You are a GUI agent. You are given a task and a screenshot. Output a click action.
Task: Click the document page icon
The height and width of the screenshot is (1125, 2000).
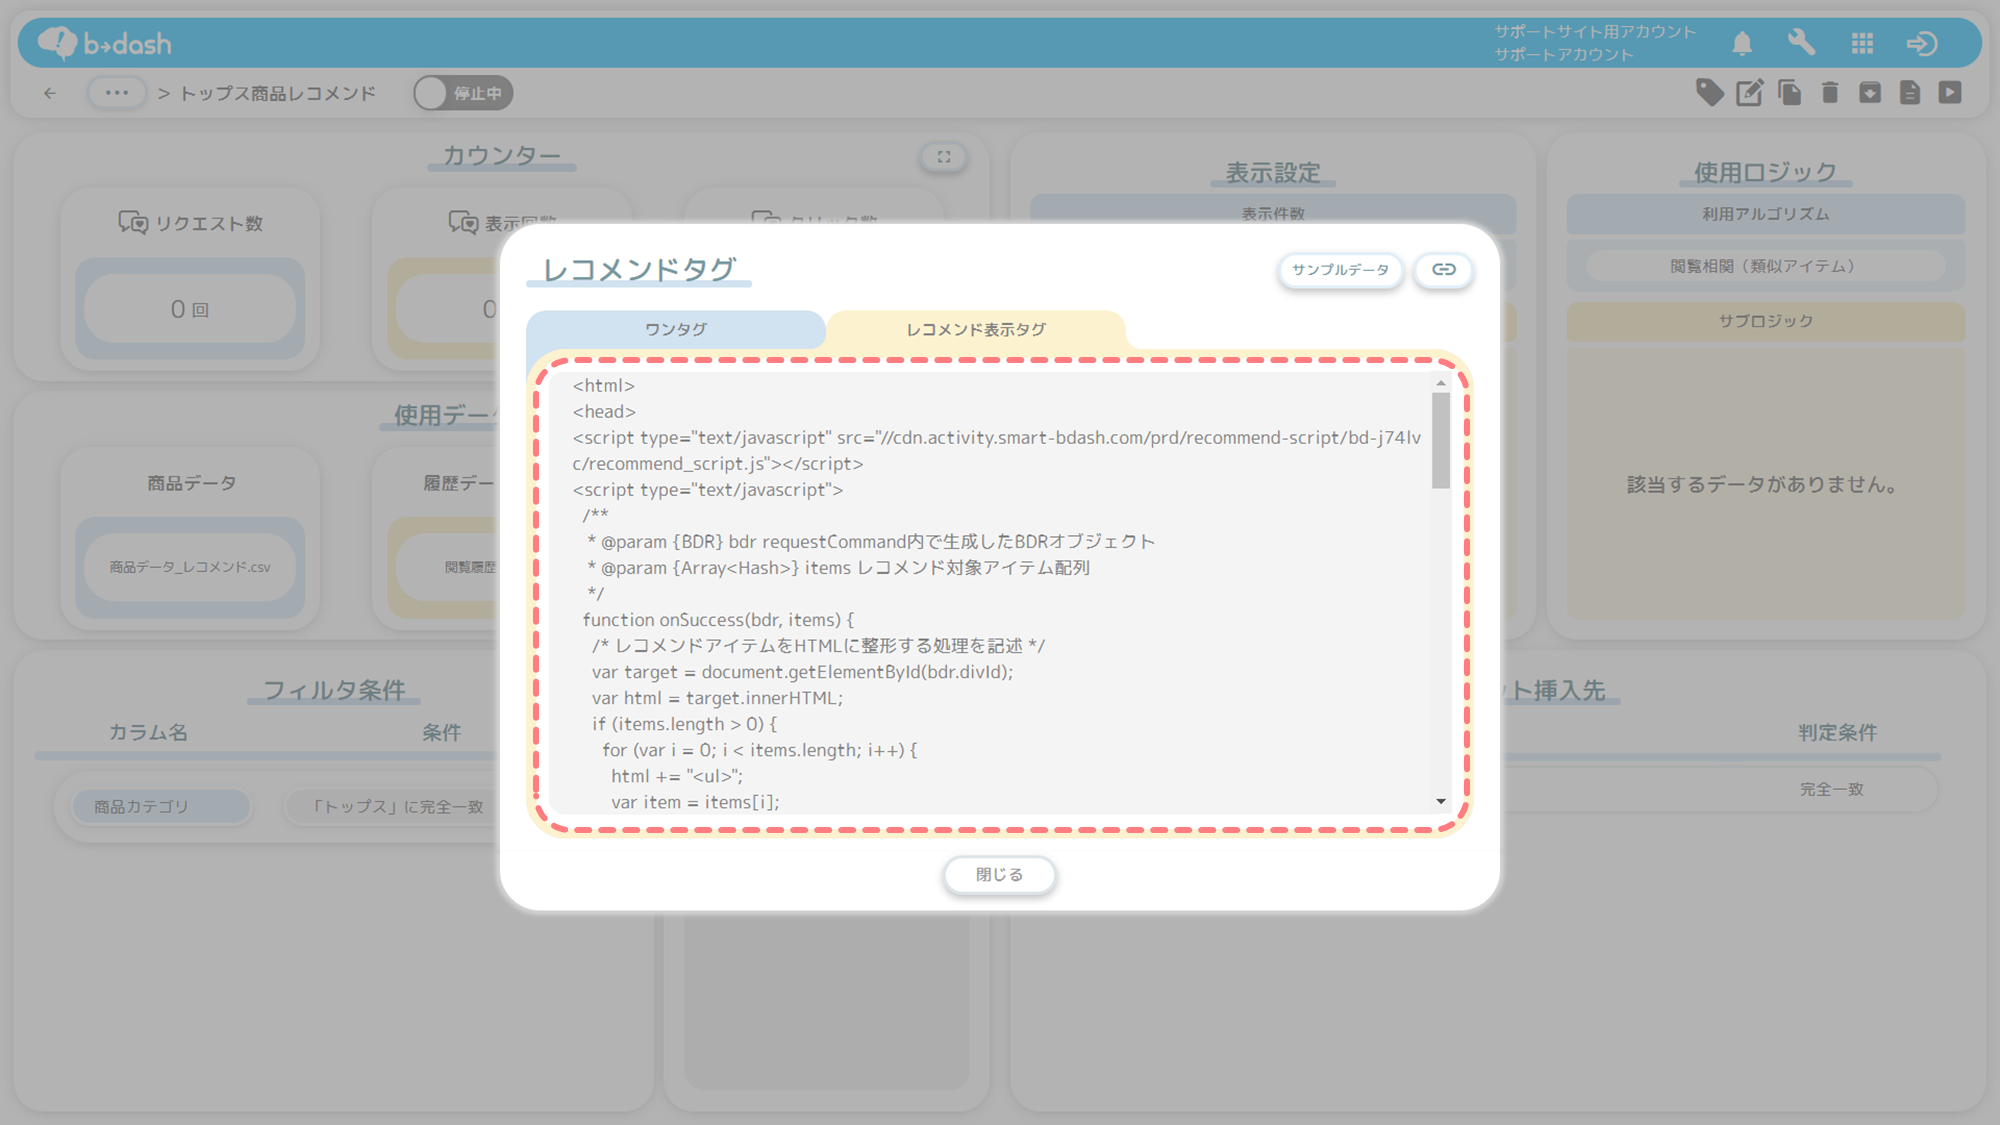click(1910, 93)
